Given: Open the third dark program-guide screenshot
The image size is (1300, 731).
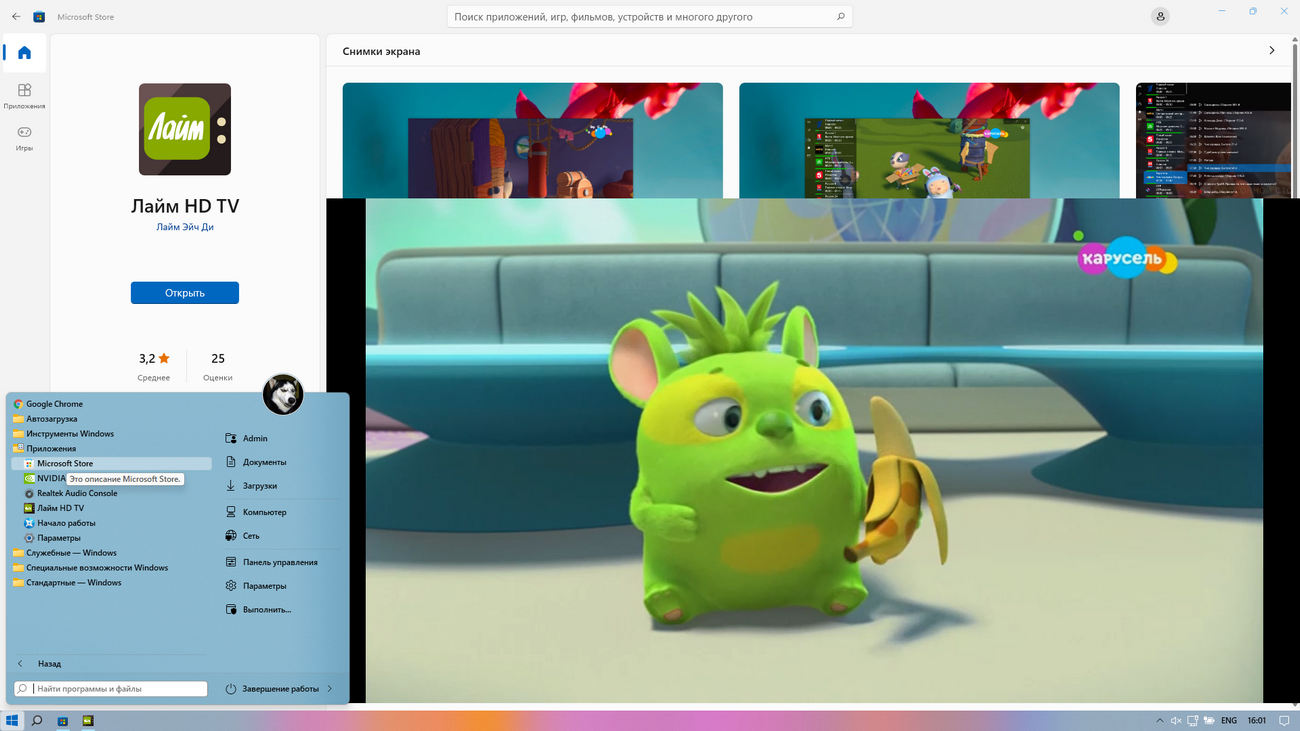Looking at the screenshot, I should click(x=1214, y=140).
